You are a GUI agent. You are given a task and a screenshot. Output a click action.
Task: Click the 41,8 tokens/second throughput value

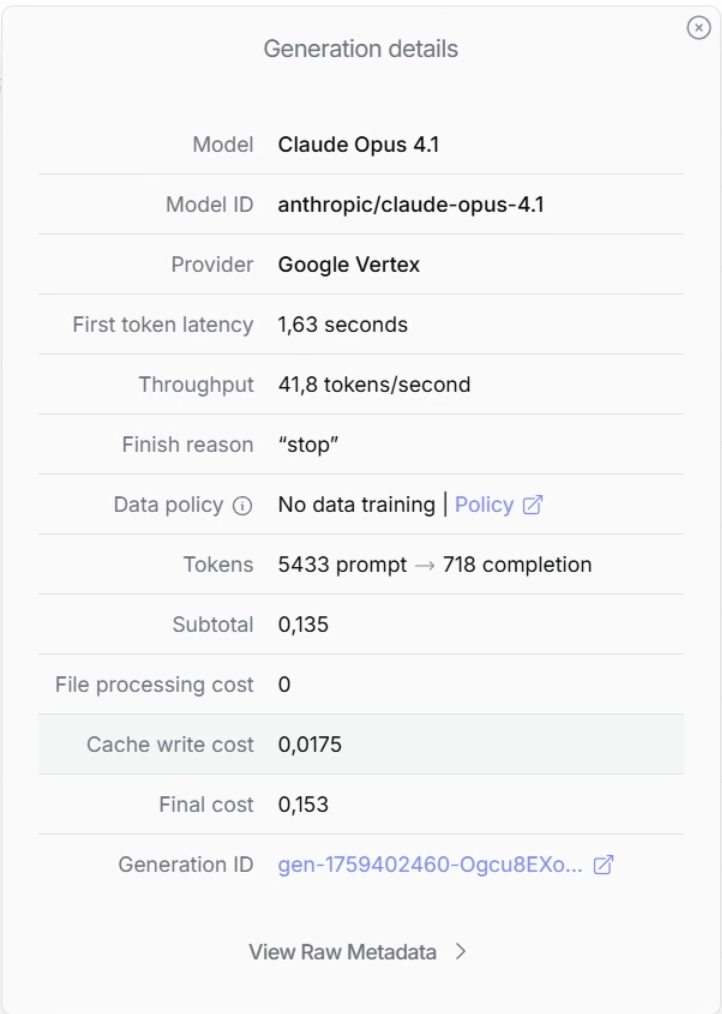(x=374, y=385)
